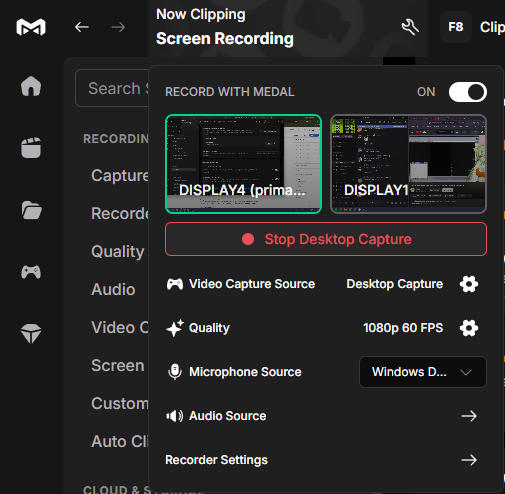505x494 pixels.
Task: Open the Video C... settings menu item
Action: pos(120,327)
